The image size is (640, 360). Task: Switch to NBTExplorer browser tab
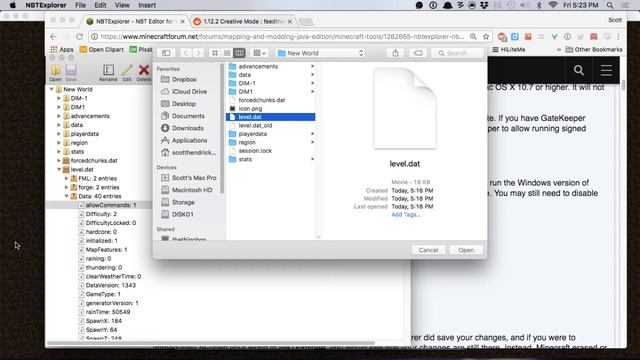click(135, 21)
